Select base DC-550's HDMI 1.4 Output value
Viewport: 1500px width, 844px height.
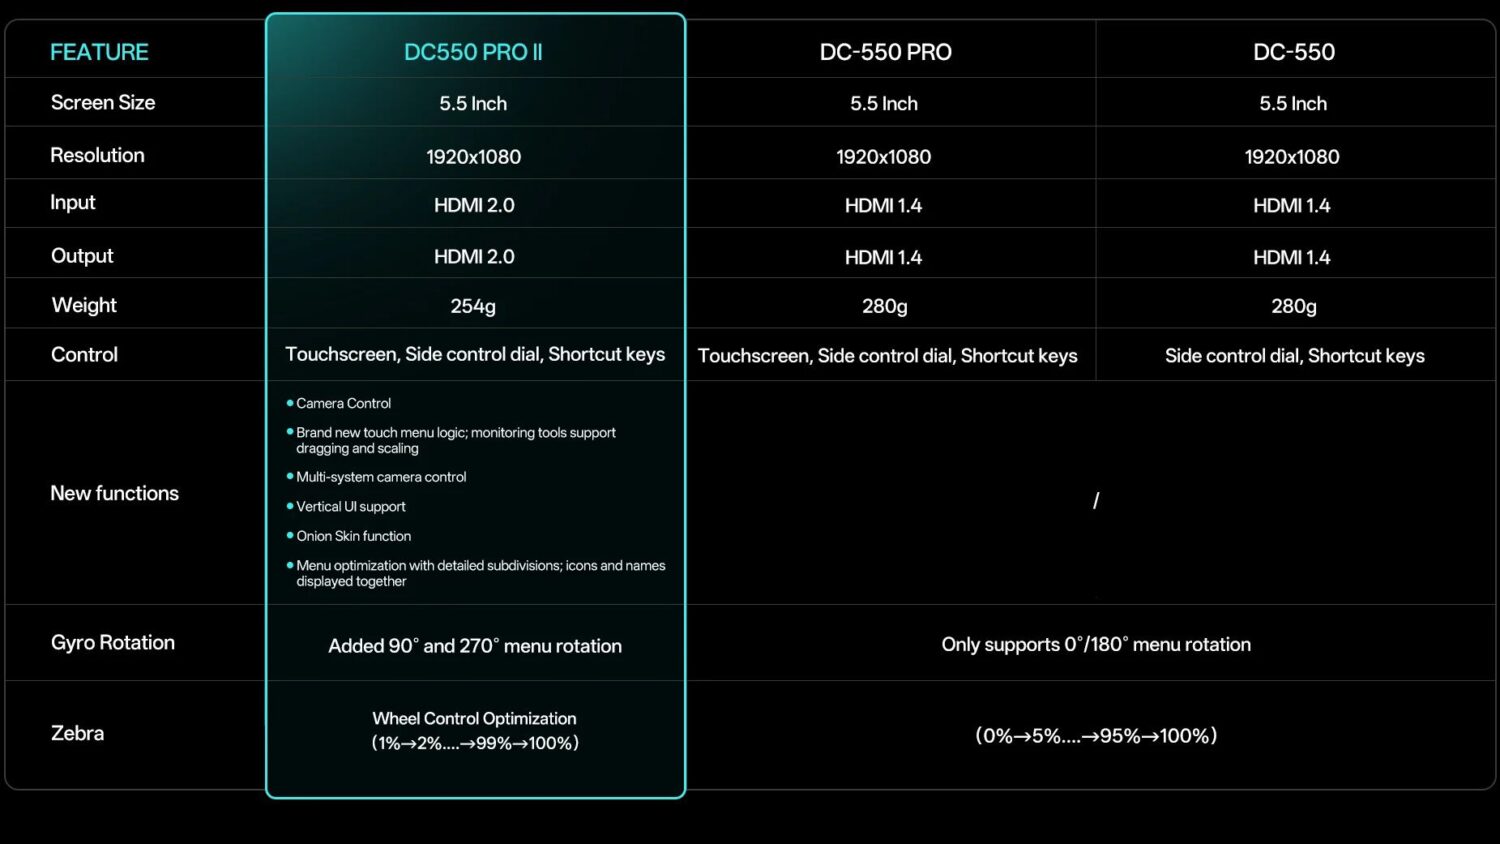tap(1292, 258)
